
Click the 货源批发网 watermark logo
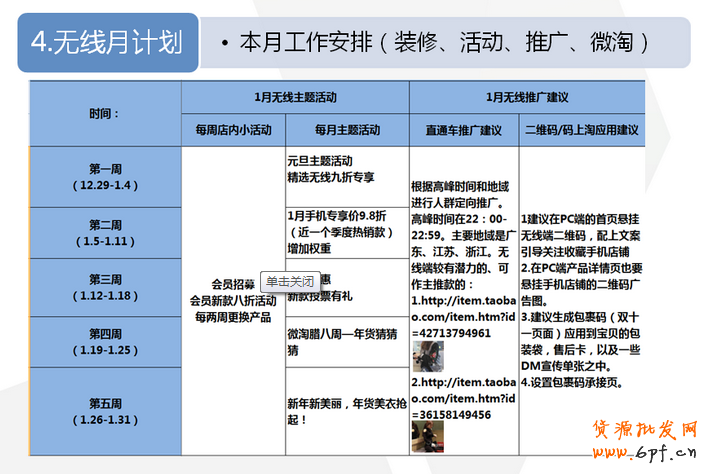pyautogui.click(x=644, y=431)
